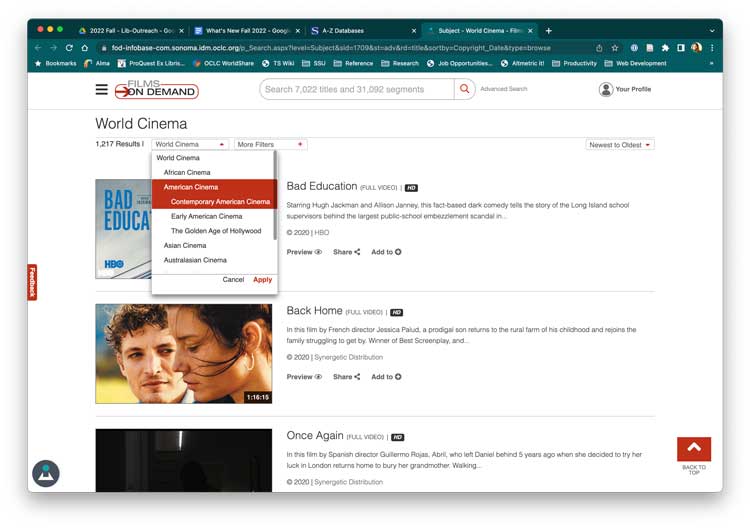
Task: Select Australasian Cinema in the list
Action: coord(195,260)
